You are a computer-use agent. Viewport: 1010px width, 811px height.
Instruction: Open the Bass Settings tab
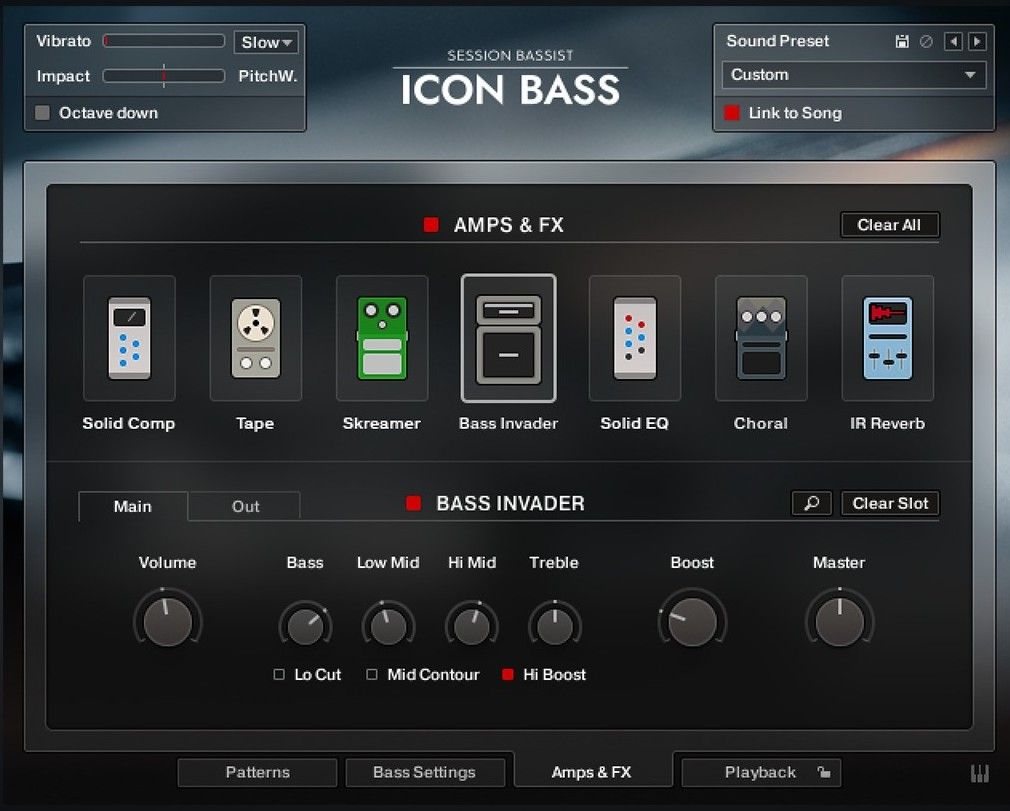tap(424, 772)
